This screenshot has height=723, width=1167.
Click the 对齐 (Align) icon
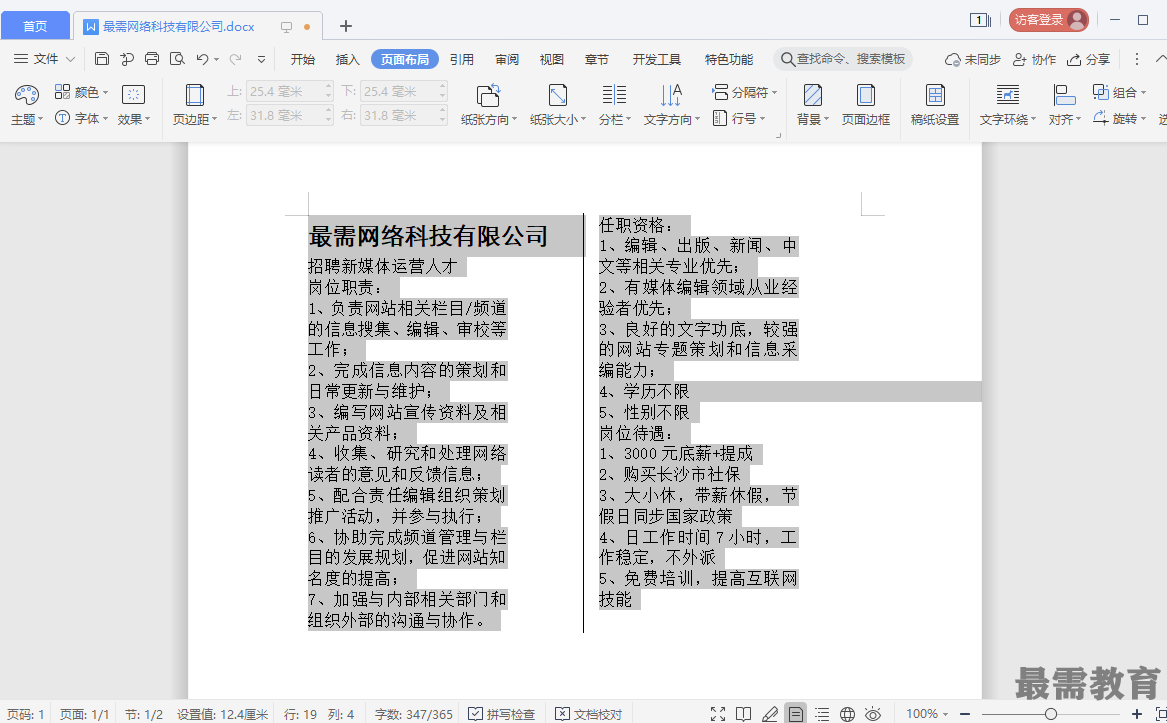click(1064, 95)
